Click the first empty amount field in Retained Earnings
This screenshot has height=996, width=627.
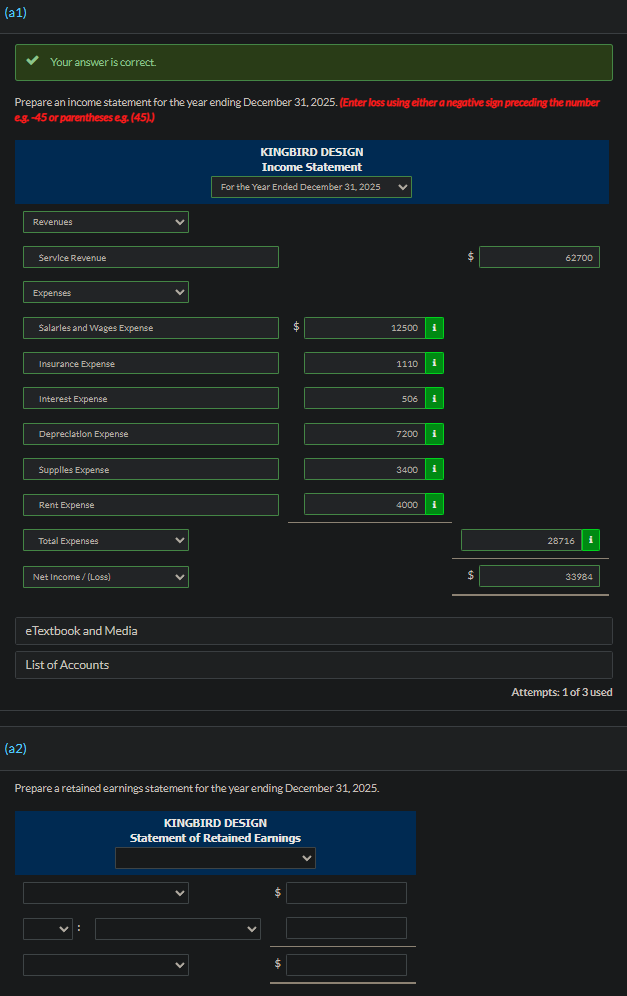coord(346,892)
